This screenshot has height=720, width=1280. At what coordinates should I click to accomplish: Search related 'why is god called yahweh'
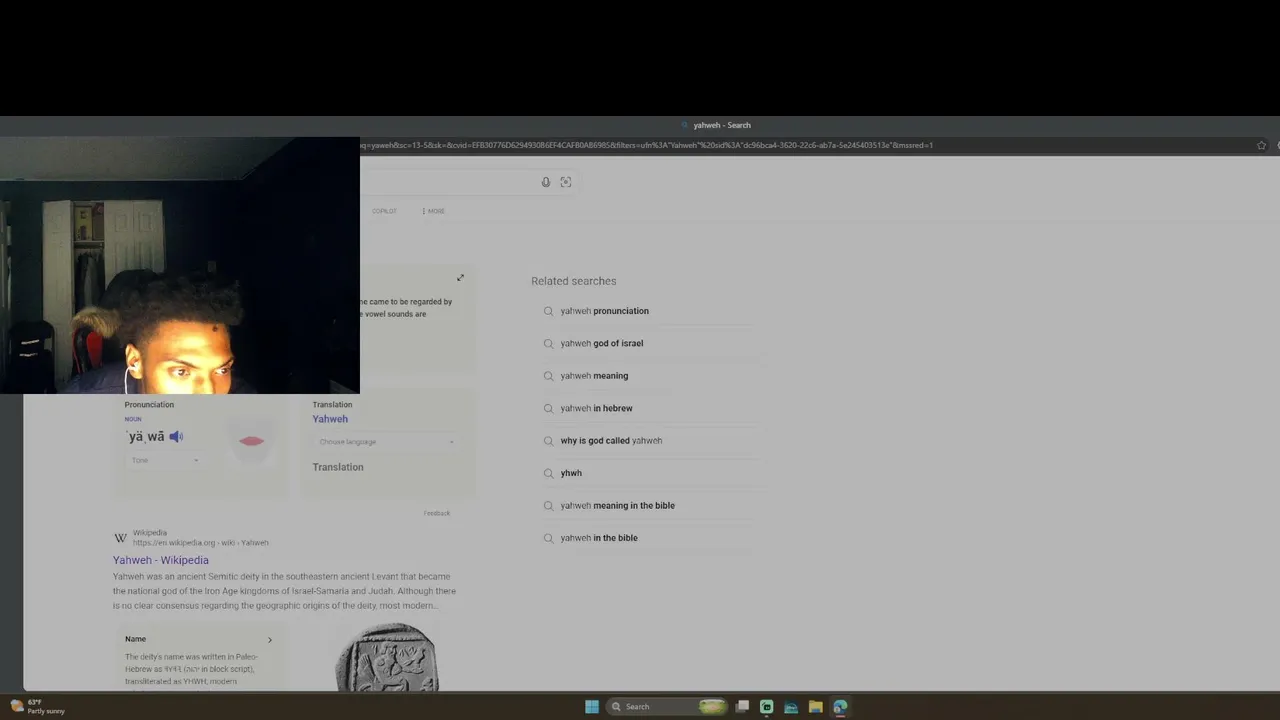(612, 441)
